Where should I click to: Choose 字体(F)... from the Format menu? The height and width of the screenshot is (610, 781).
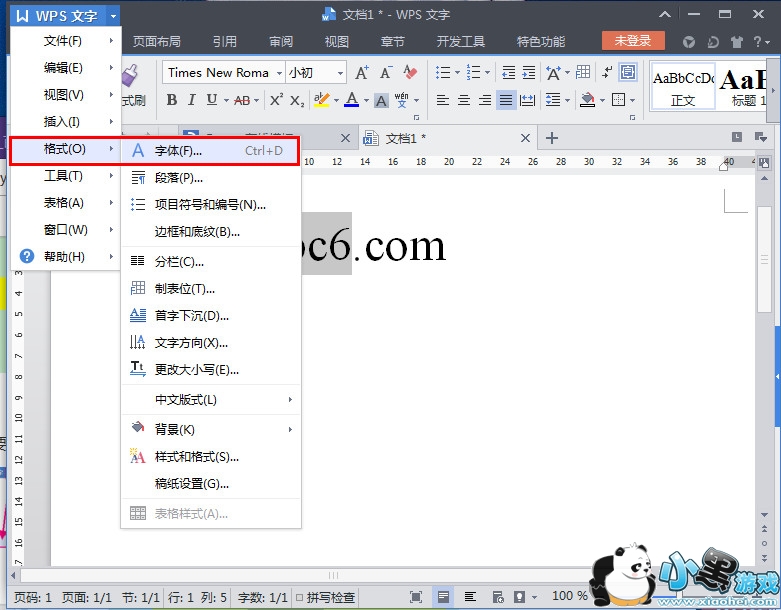(210, 150)
